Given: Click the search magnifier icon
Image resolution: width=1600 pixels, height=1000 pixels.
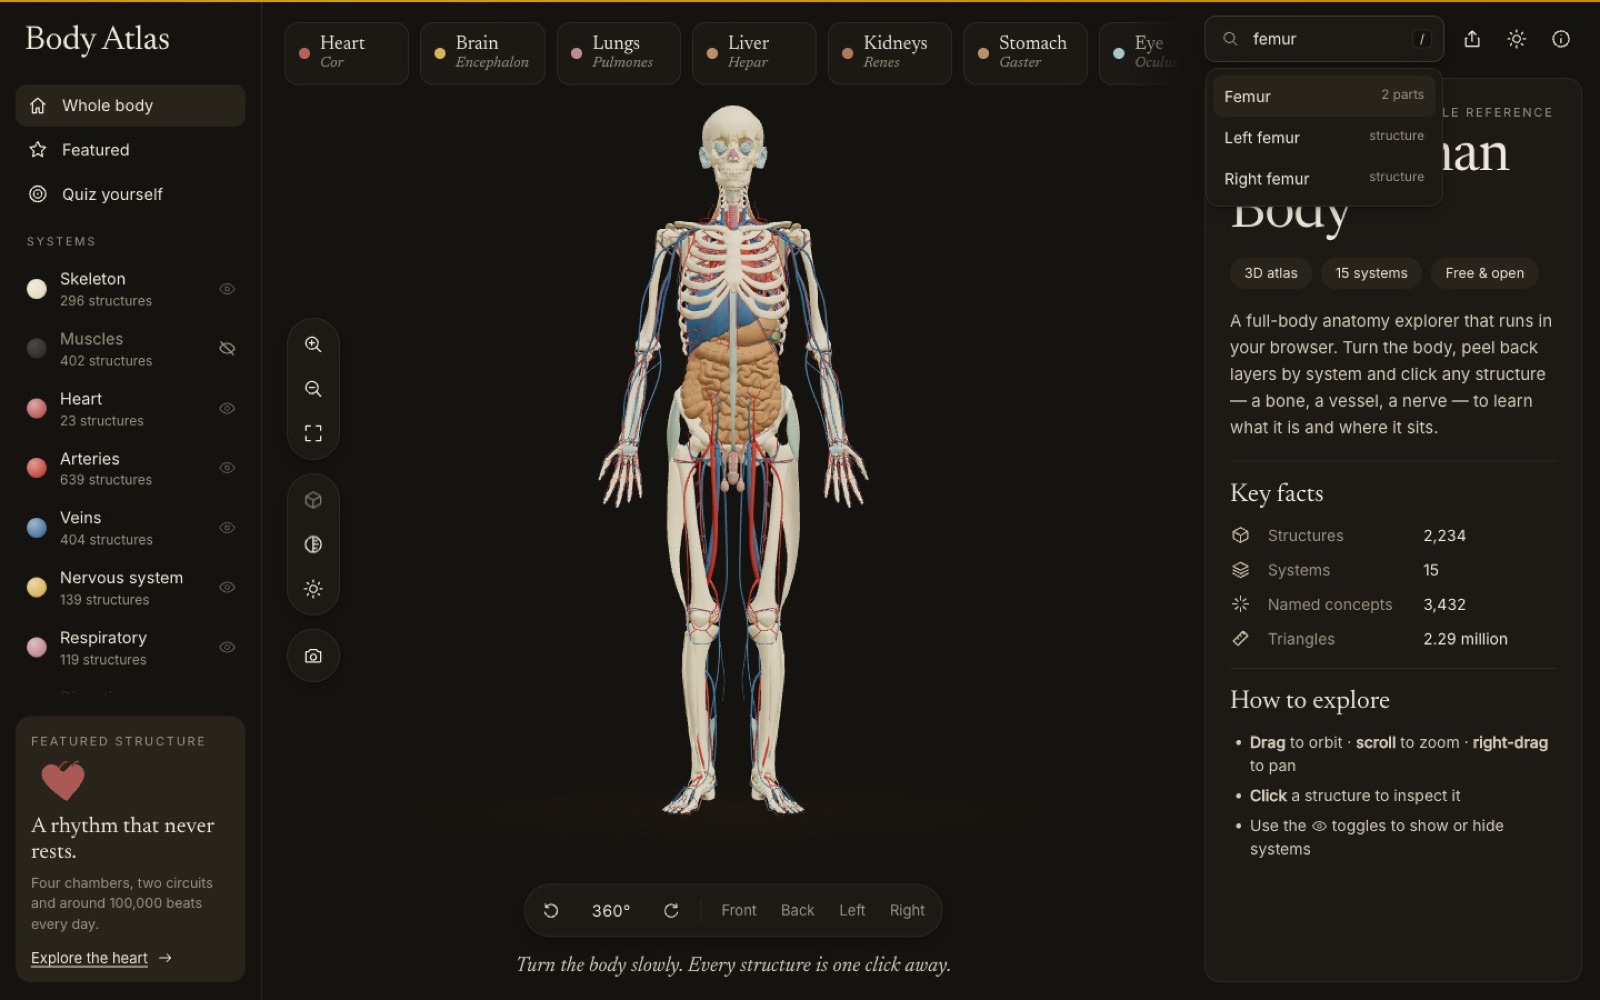Looking at the screenshot, I should (x=1230, y=39).
